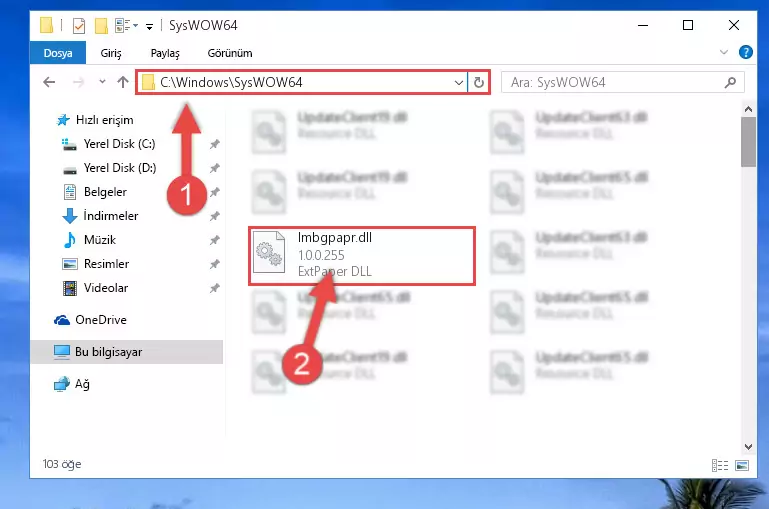Image resolution: width=769 pixels, height=509 pixels.
Task: Click the folder icon in title bar
Action: tap(46, 25)
